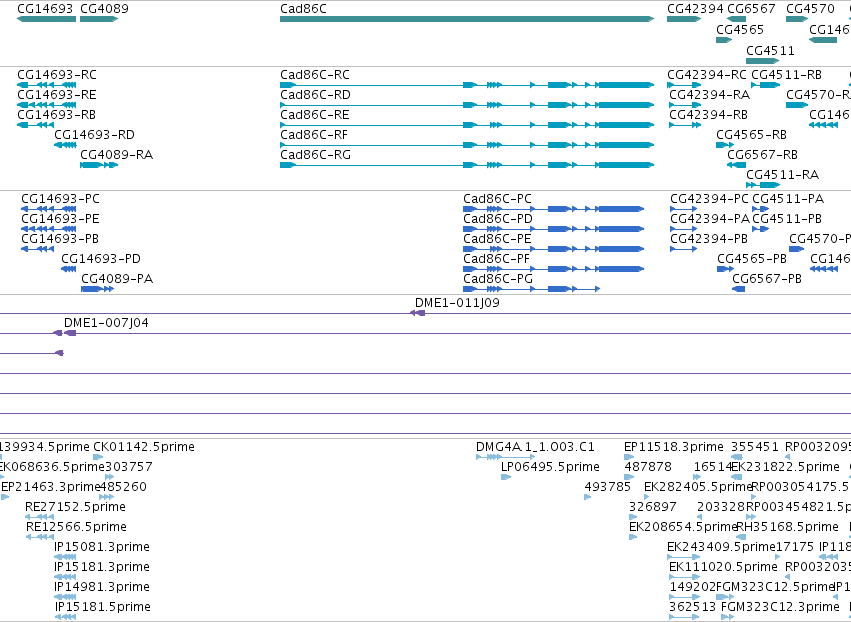Select the CG42394 gene label
The width and height of the screenshot is (851, 622).
pos(695,9)
